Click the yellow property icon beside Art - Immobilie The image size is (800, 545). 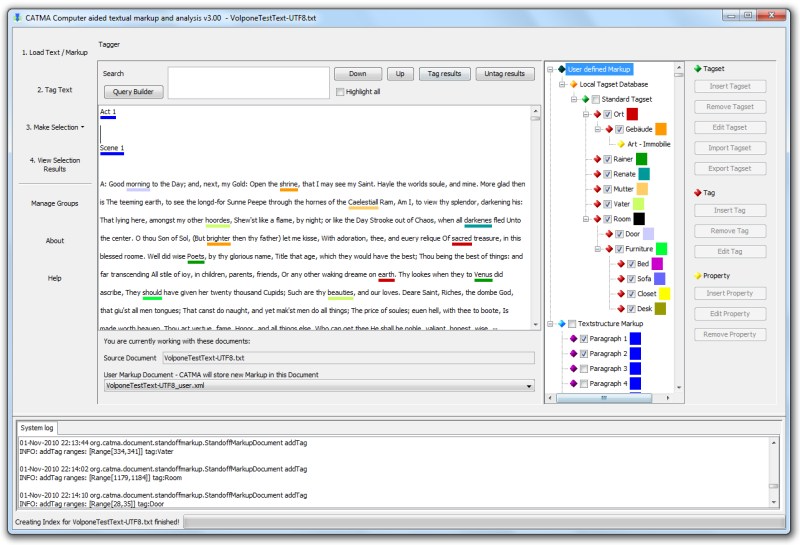tap(621, 144)
